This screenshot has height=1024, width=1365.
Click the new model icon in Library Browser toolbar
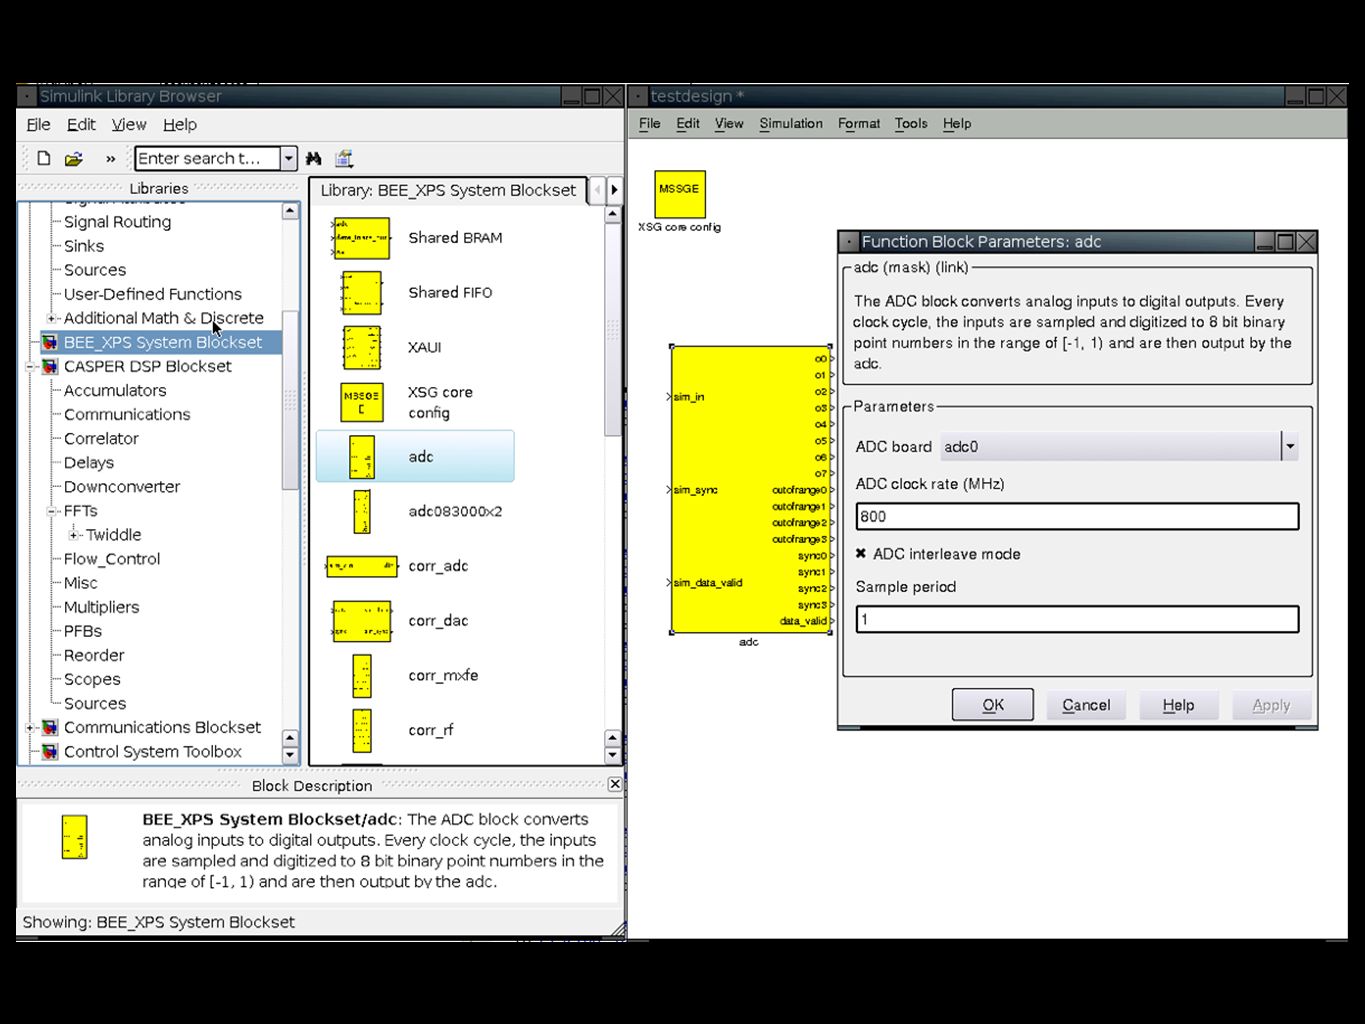[43, 158]
